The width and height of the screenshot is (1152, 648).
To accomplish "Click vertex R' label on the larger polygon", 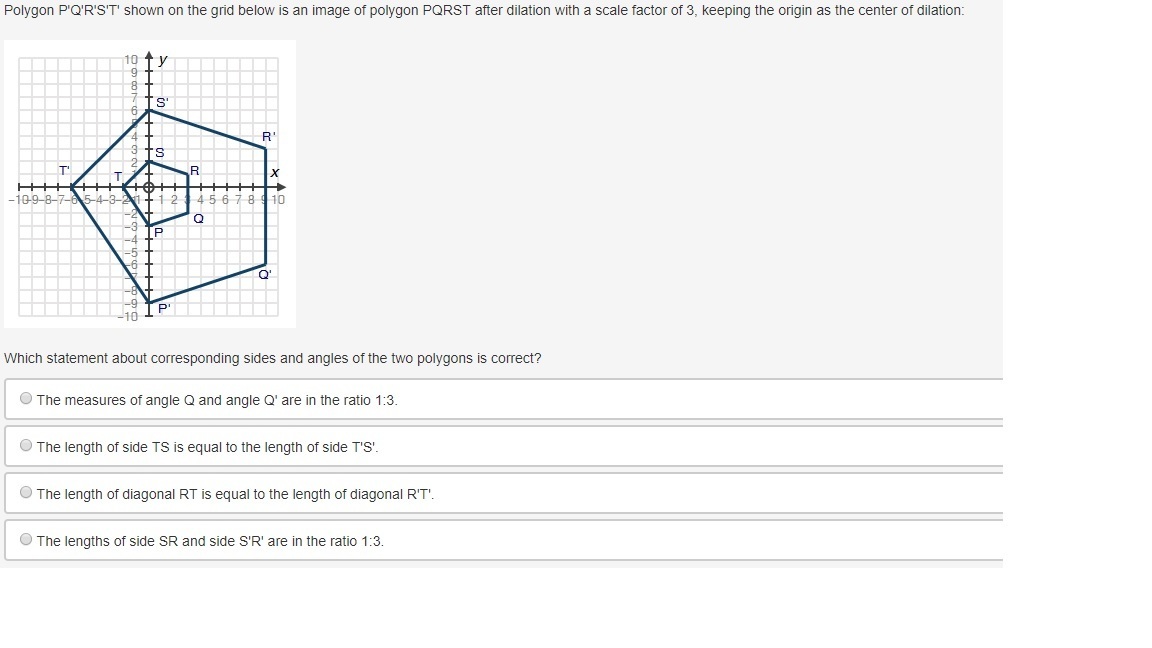I will [268, 136].
